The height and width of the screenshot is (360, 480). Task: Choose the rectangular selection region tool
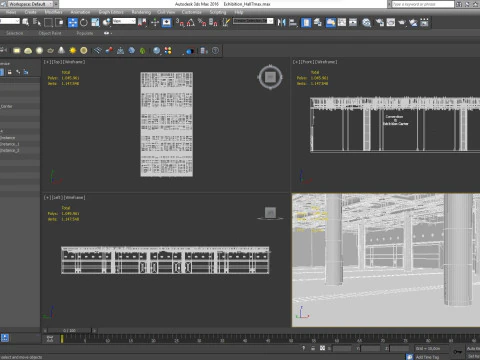pyautogui.click(x=48, y=22)
